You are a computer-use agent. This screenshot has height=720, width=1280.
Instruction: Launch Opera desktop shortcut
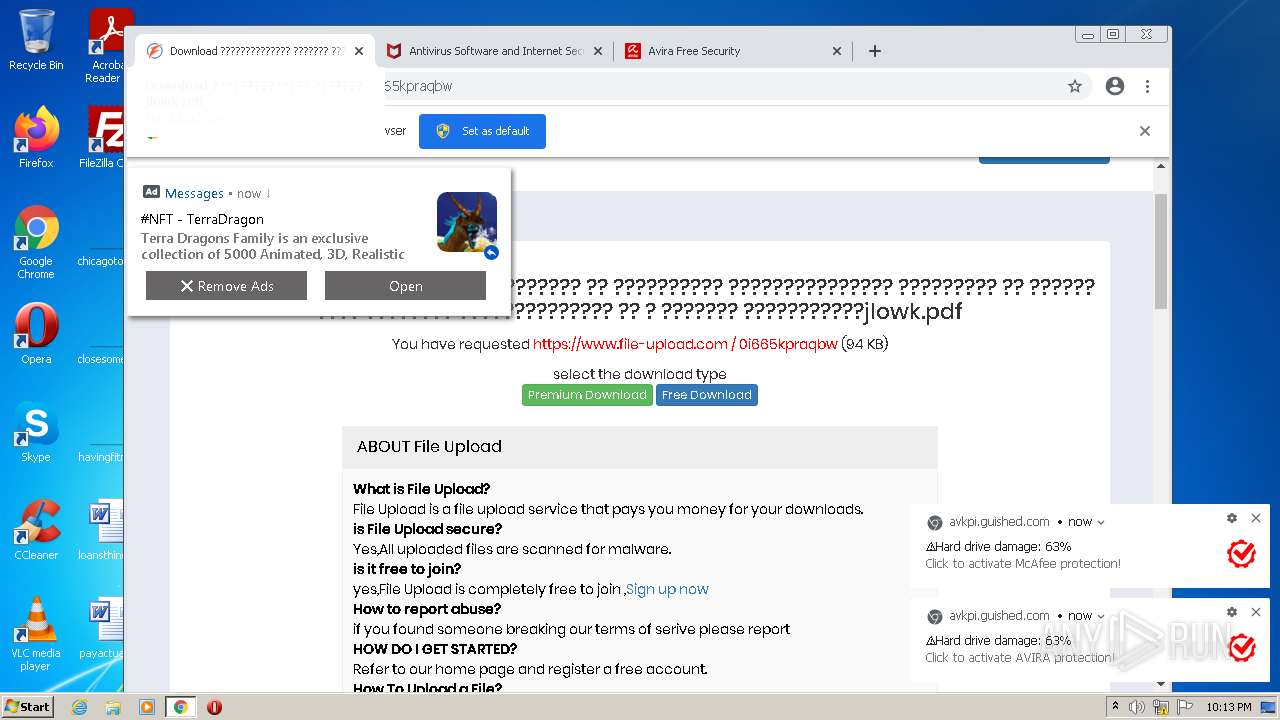(x=36, y=334)
